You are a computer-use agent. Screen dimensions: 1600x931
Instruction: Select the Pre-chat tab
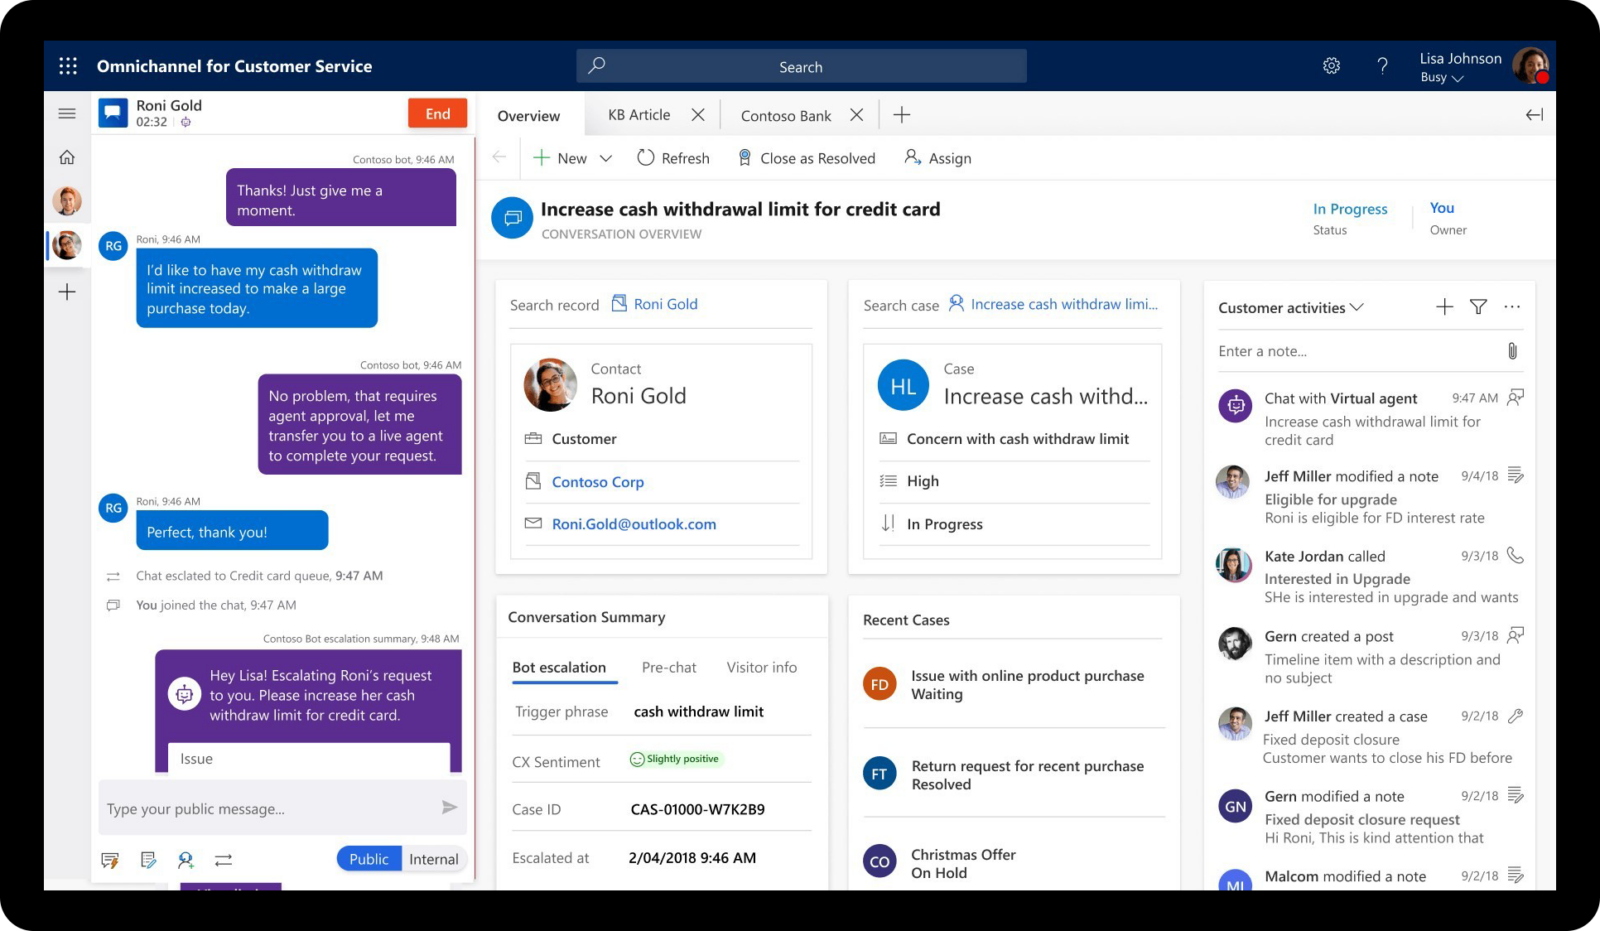(669, 667)
